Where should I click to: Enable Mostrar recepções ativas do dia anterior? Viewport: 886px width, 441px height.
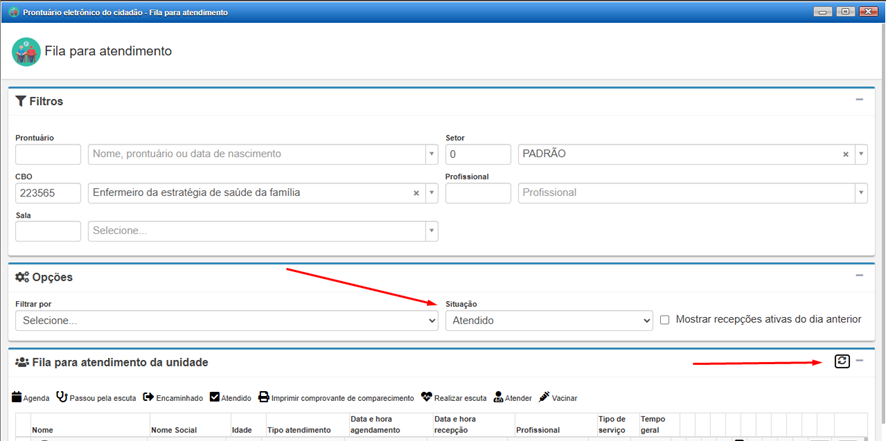tap(665, 320)
